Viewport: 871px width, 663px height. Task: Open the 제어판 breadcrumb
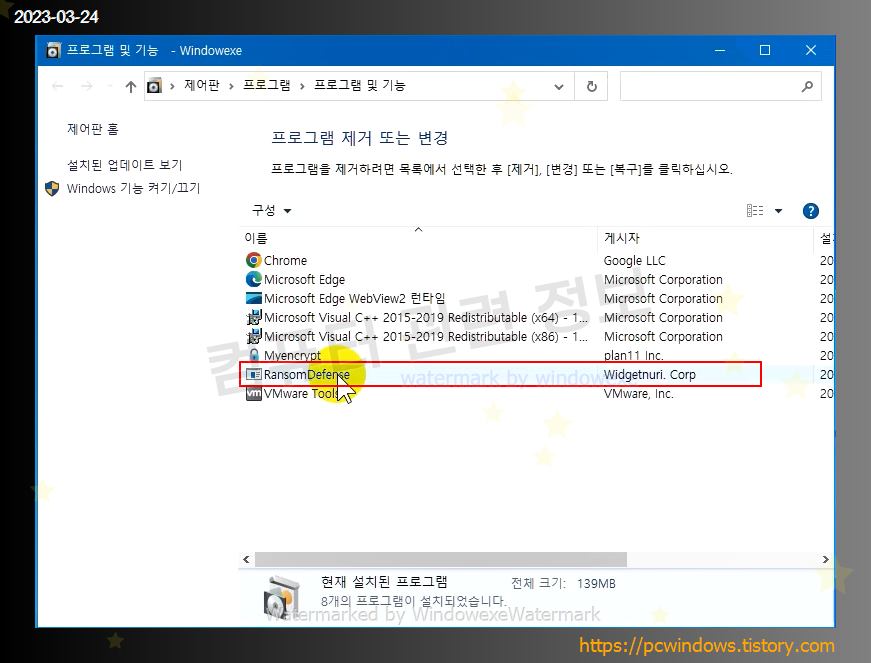tap(202, 85)
